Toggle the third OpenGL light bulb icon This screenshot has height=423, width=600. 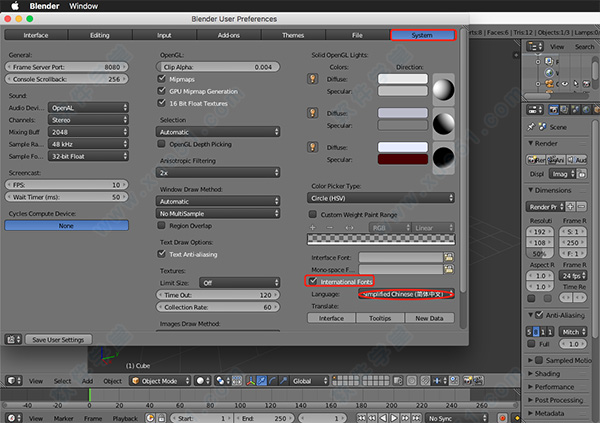pyautogui.click(x=313, y=147)
